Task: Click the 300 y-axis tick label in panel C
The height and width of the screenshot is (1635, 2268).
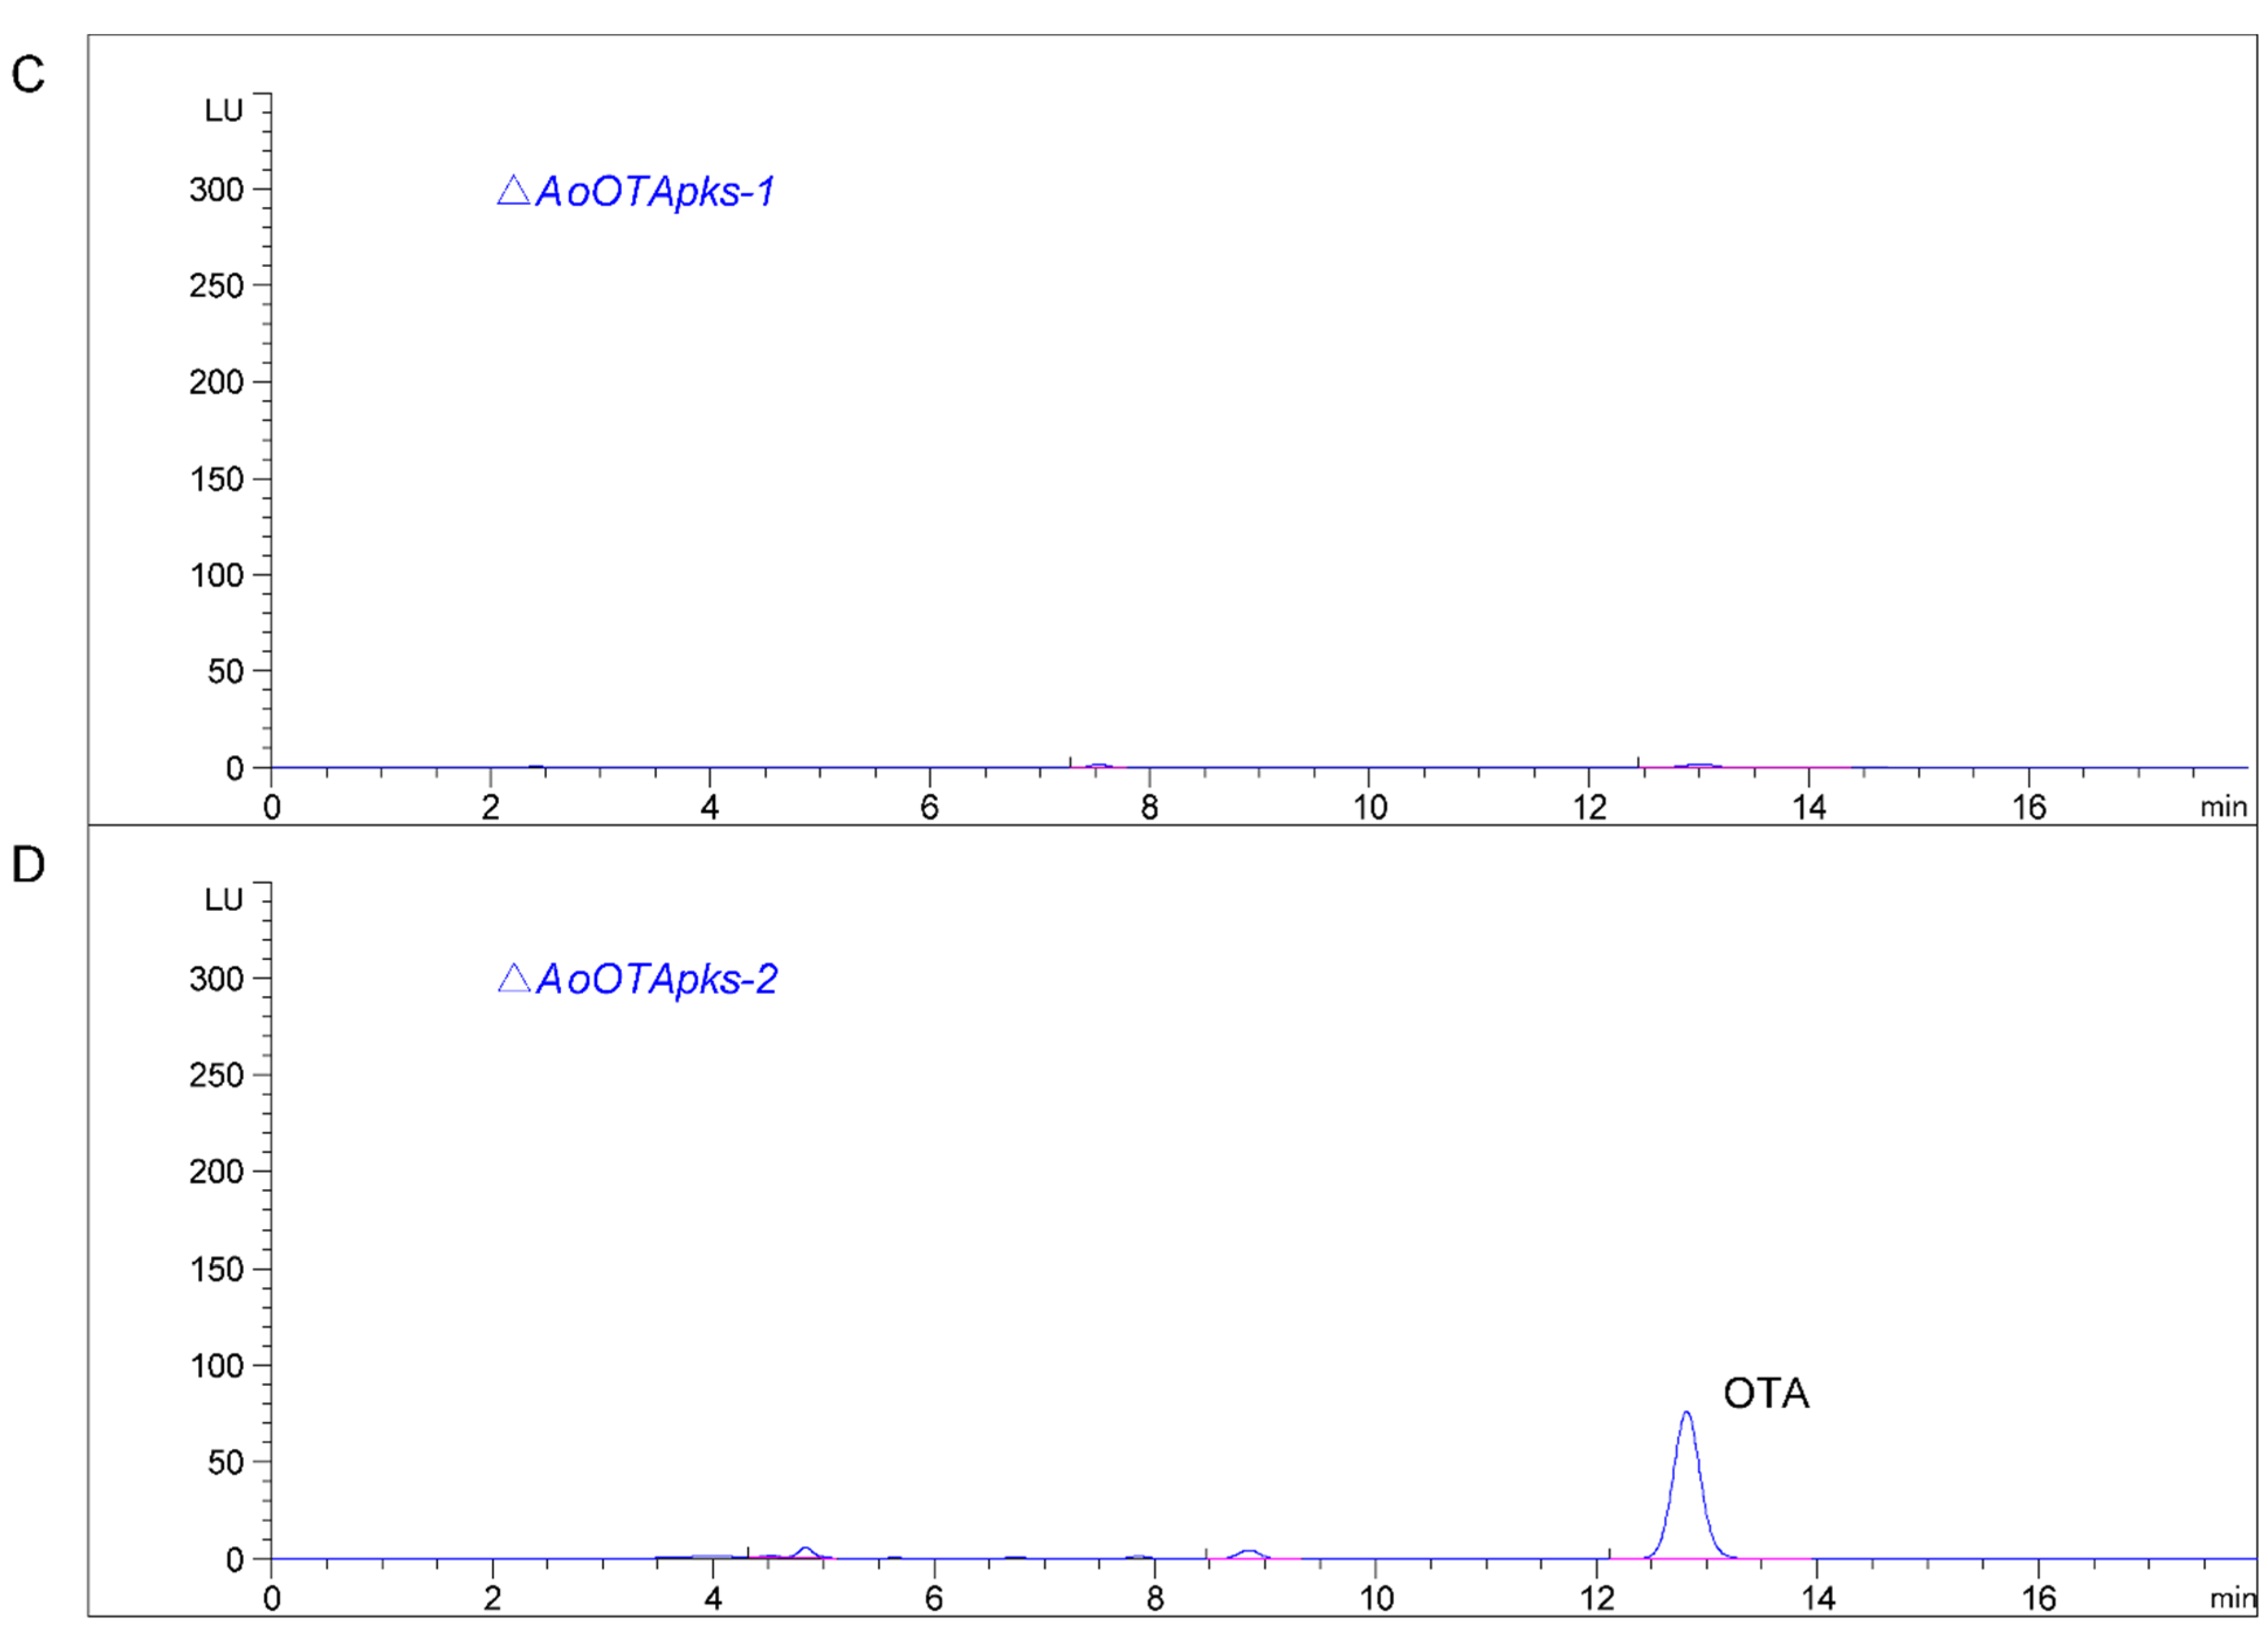Action: [x=216, y=190]
